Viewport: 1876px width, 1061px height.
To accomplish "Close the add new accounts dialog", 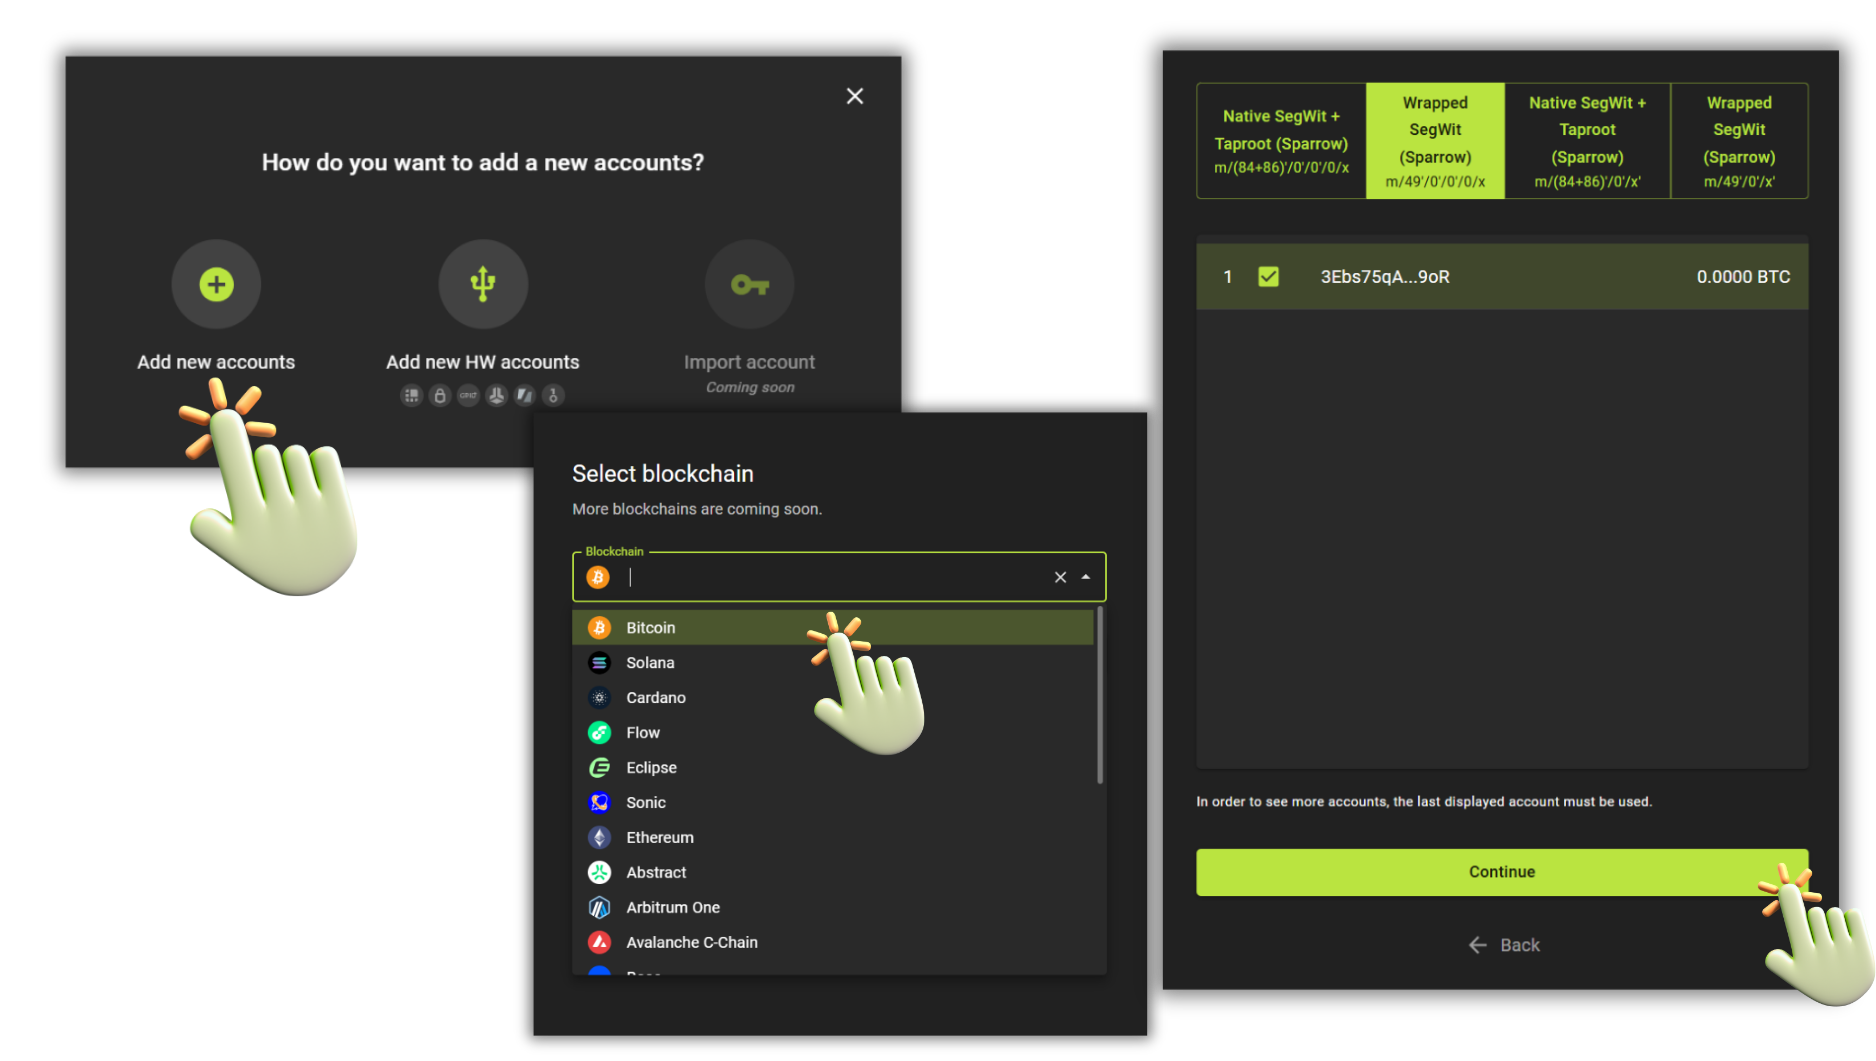I will 855,96.
